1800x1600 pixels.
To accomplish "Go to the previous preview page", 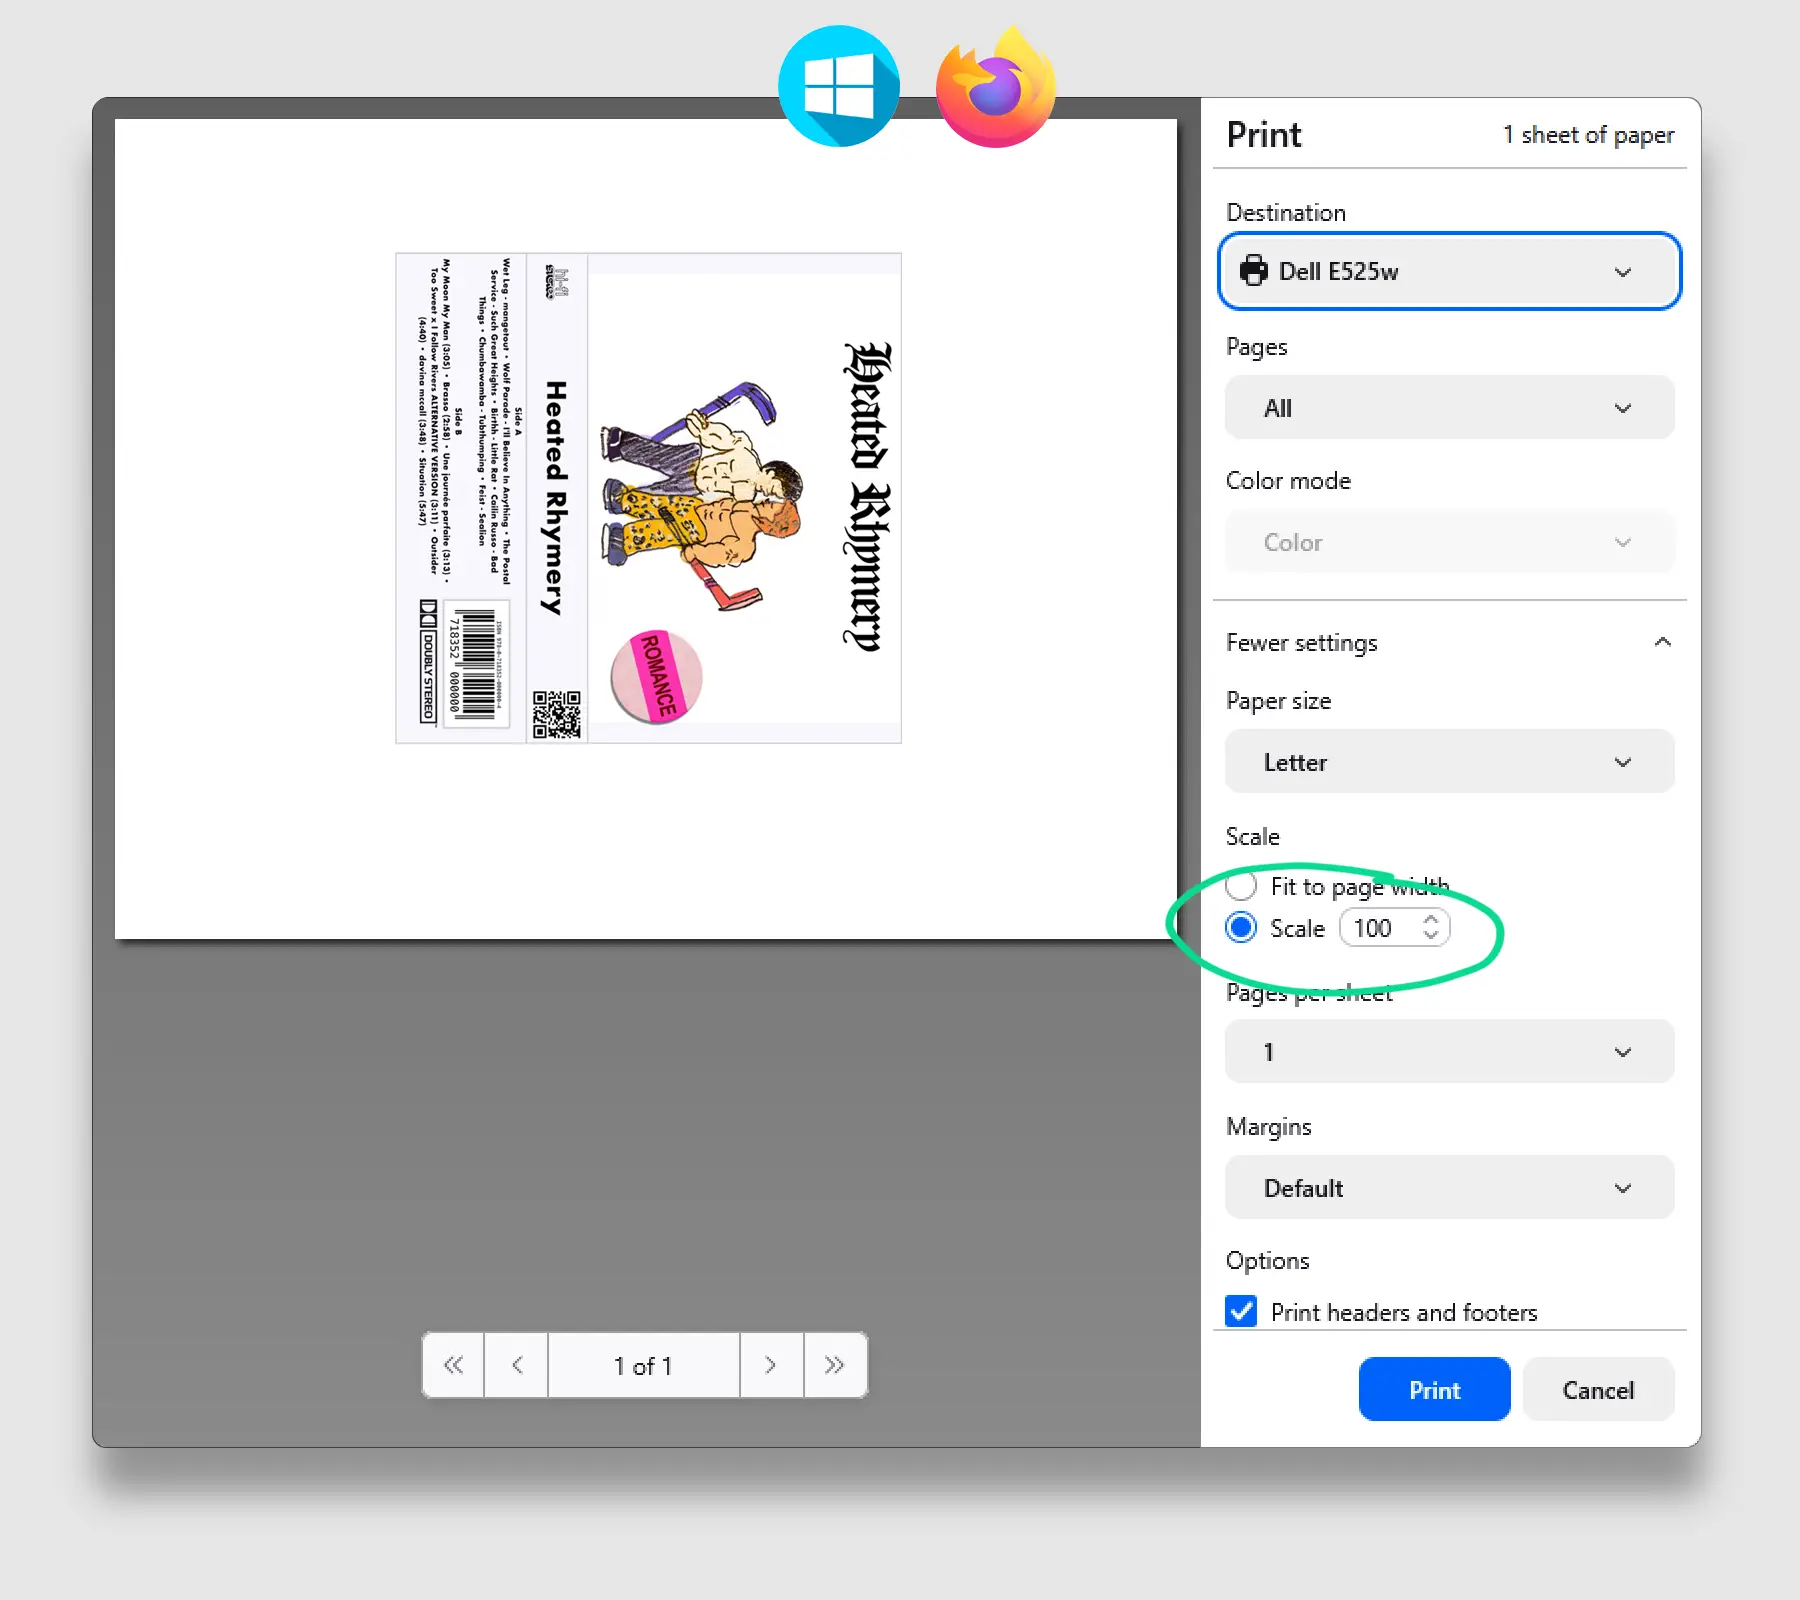I will coord(516,1365).
